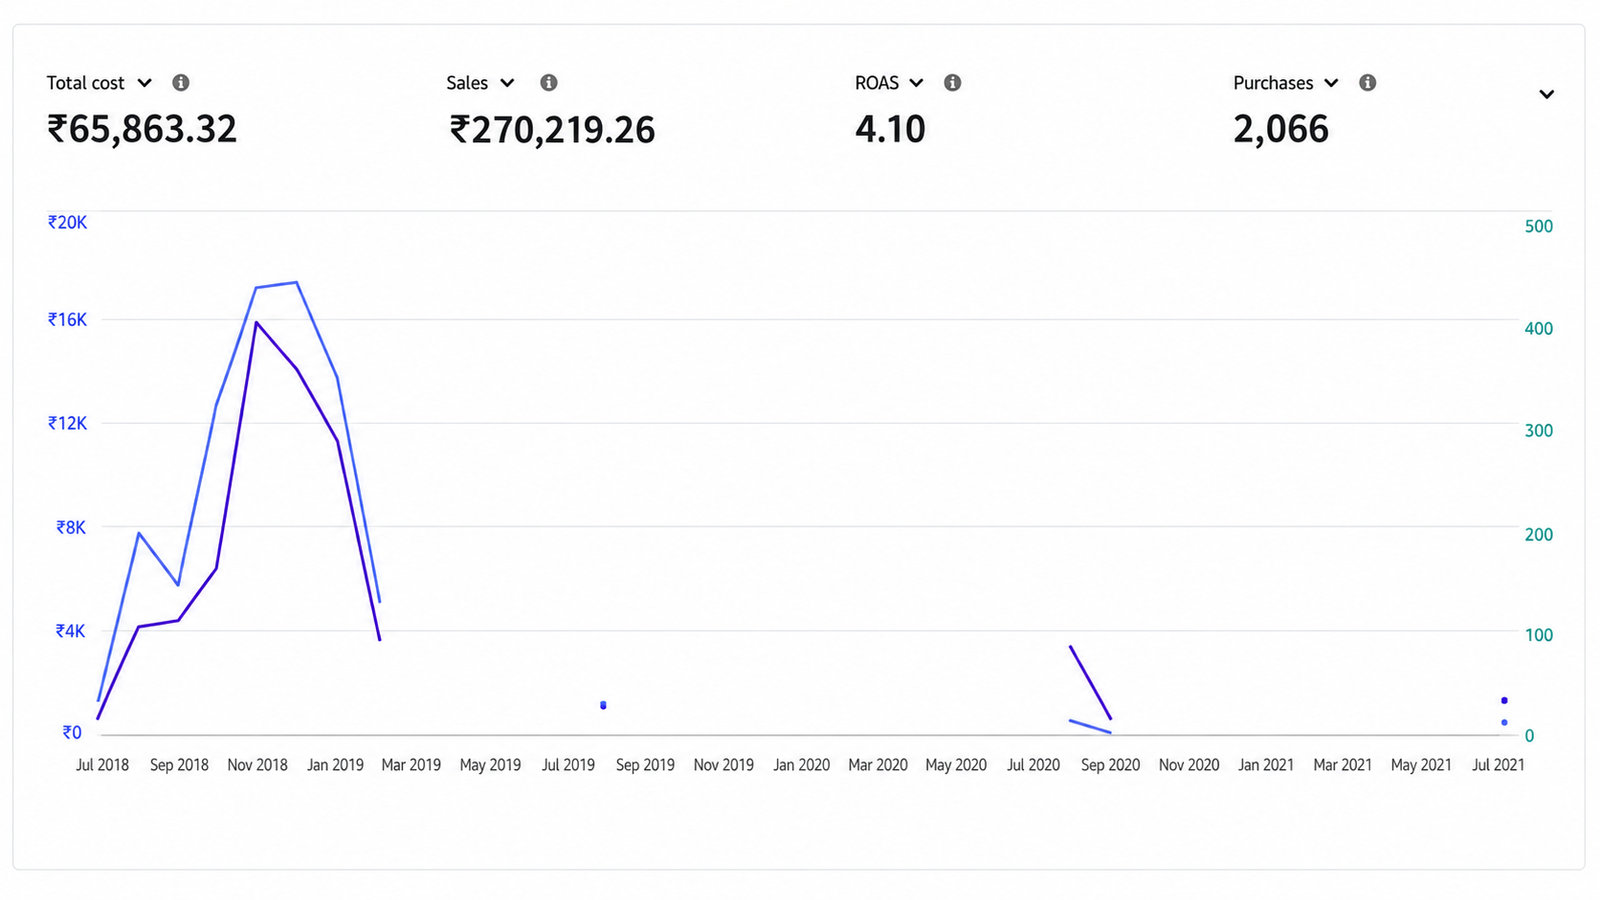
Task: Click info icon beside Purchases metric
Action: pos(1368,83)
